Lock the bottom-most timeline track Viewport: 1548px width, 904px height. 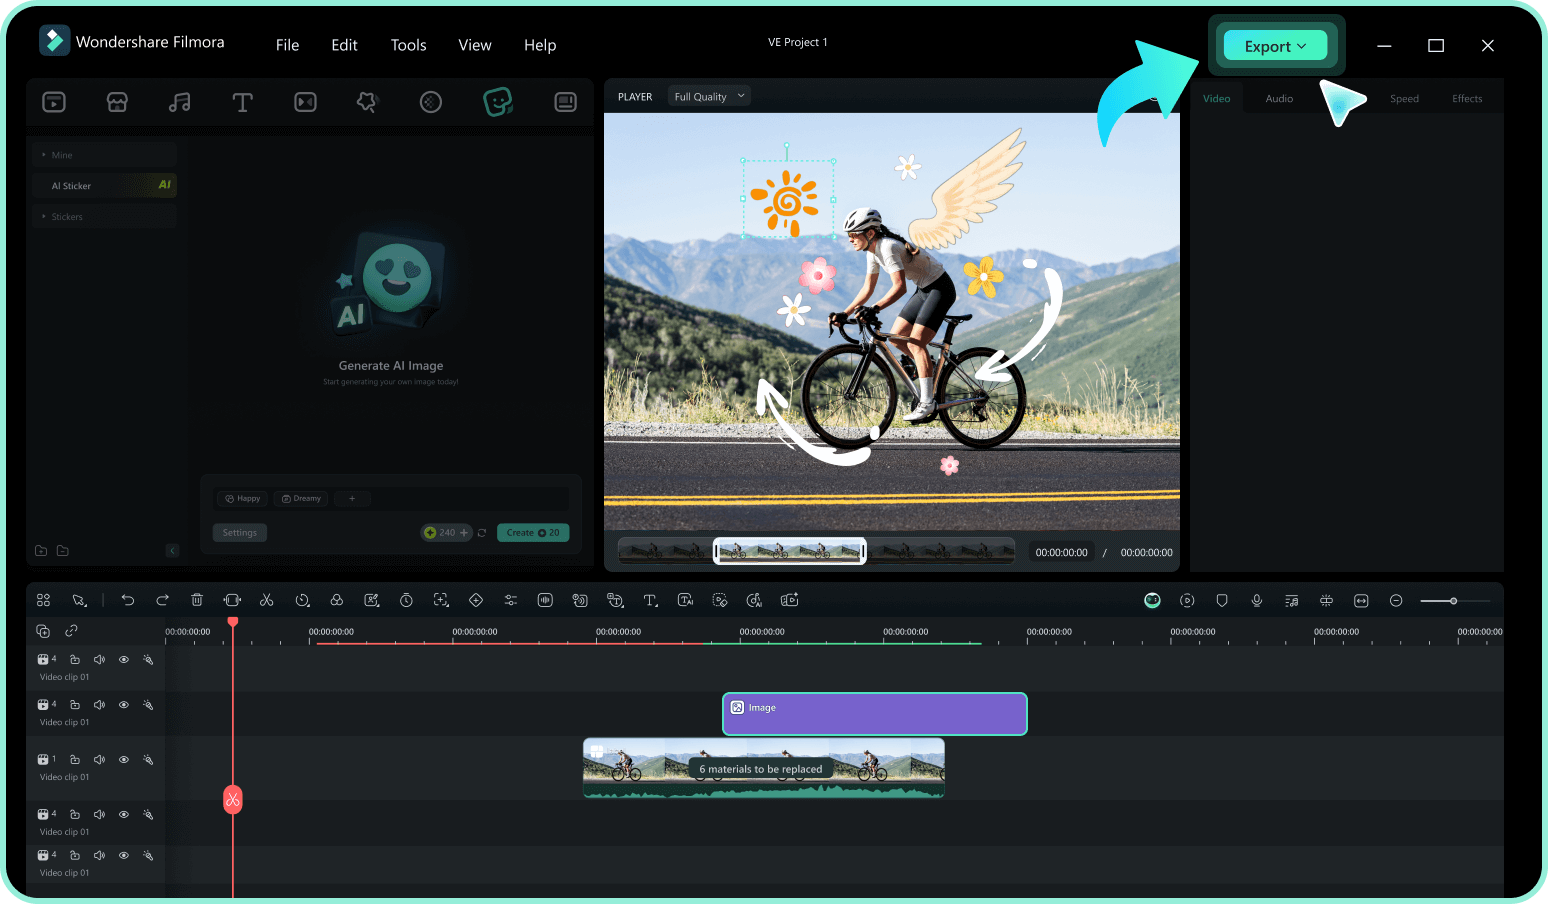74,856
